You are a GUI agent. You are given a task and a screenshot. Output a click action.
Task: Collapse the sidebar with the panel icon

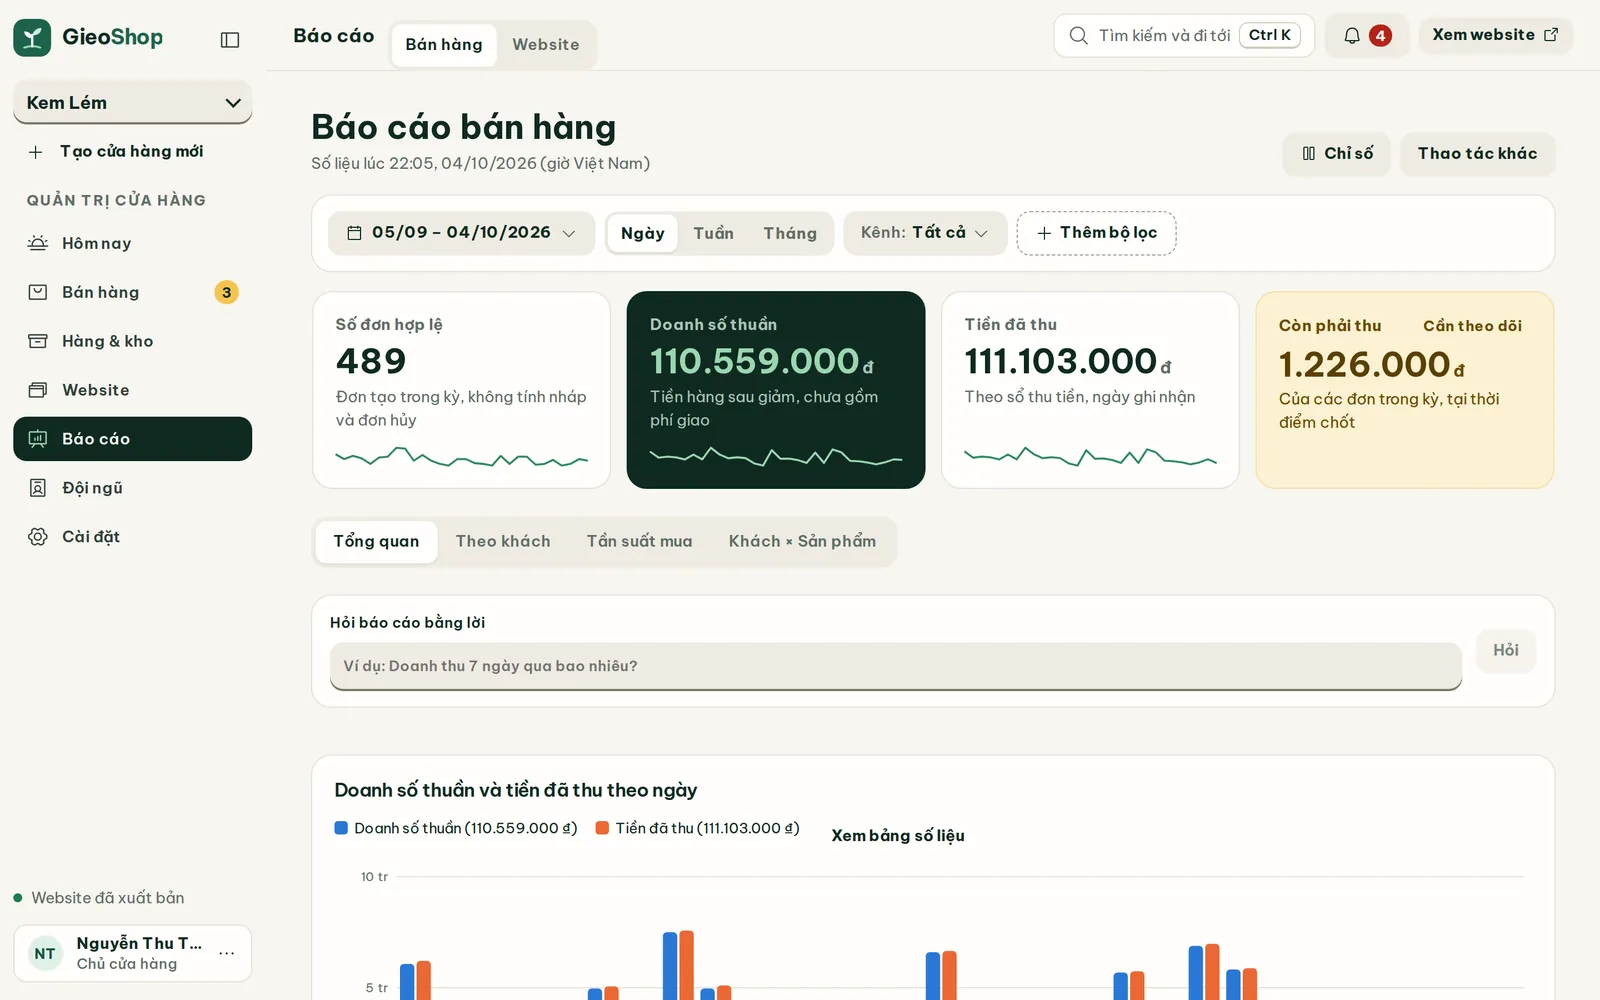pyautogui.click(x=230, y=40)
